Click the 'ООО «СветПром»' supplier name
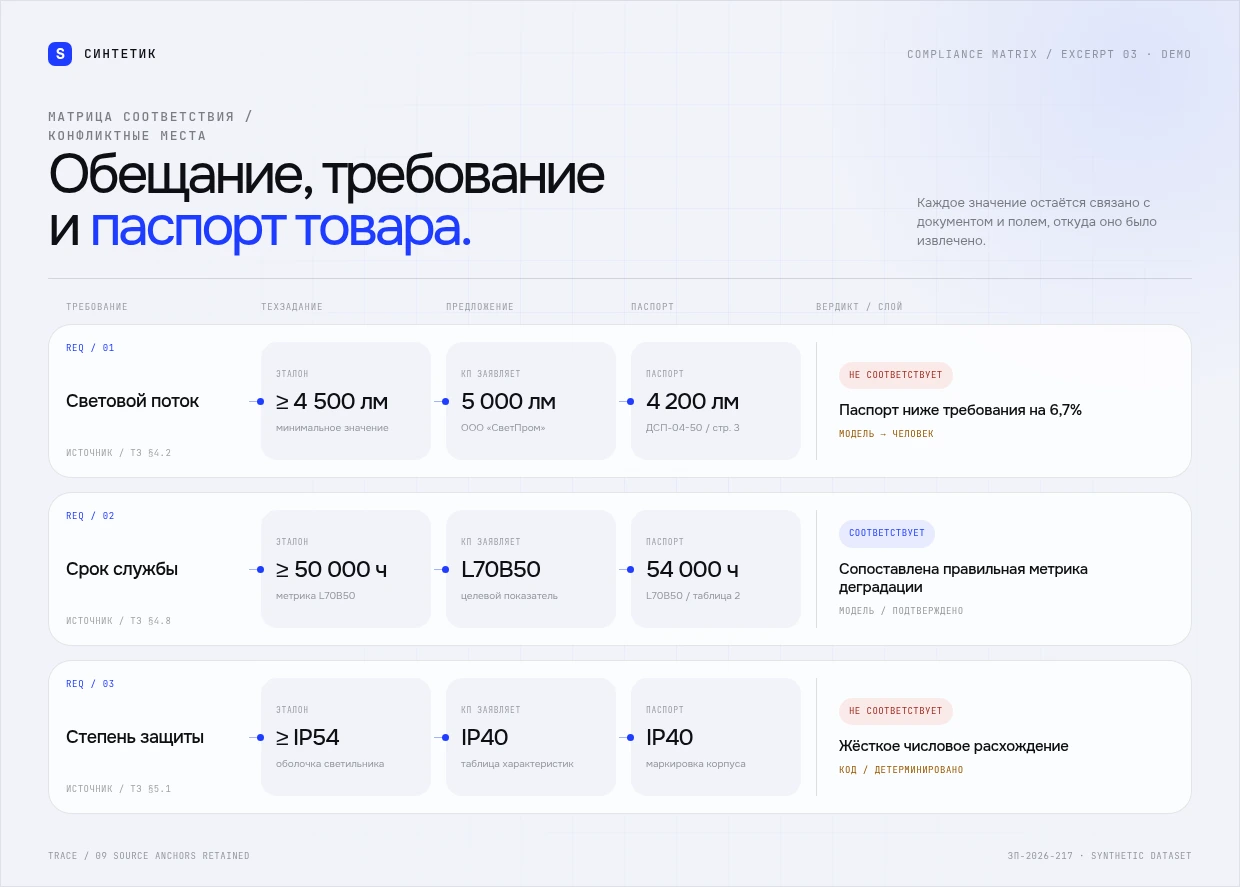The height and width of the screenshot is (887, 1240). (505, 428)
